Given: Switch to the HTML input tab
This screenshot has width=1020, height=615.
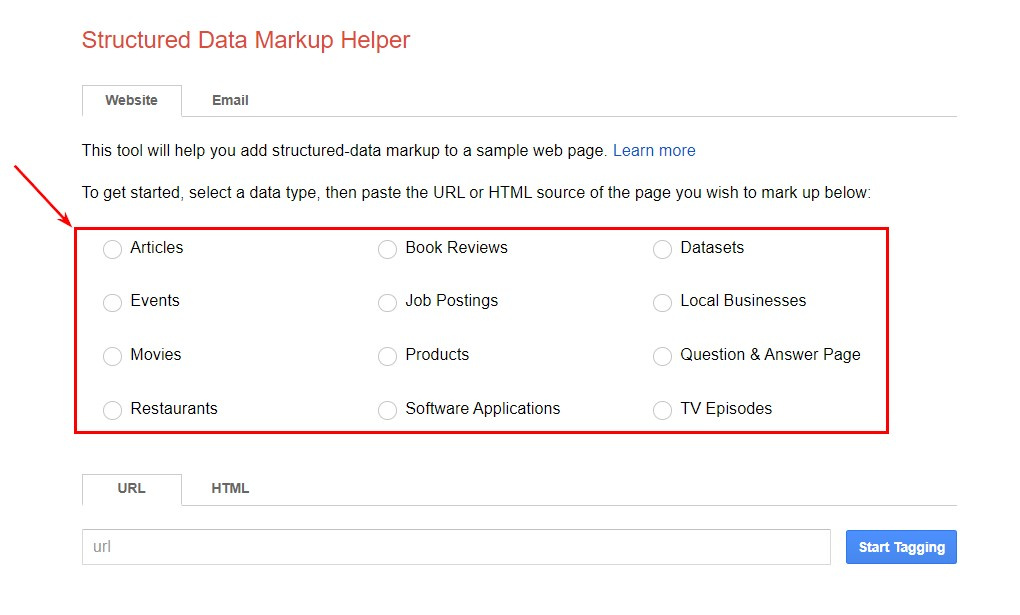Looking at the screenshot, I should [x=230, y=488].
